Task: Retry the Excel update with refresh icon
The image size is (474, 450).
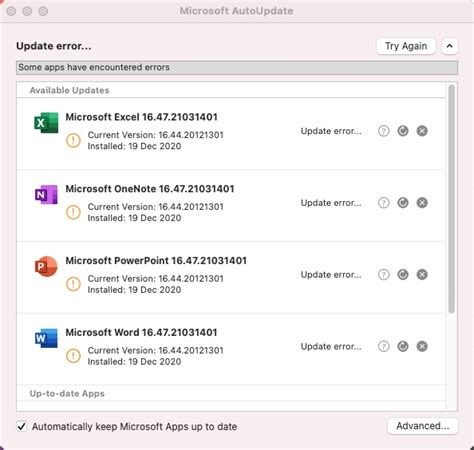Action: [403, 131]
